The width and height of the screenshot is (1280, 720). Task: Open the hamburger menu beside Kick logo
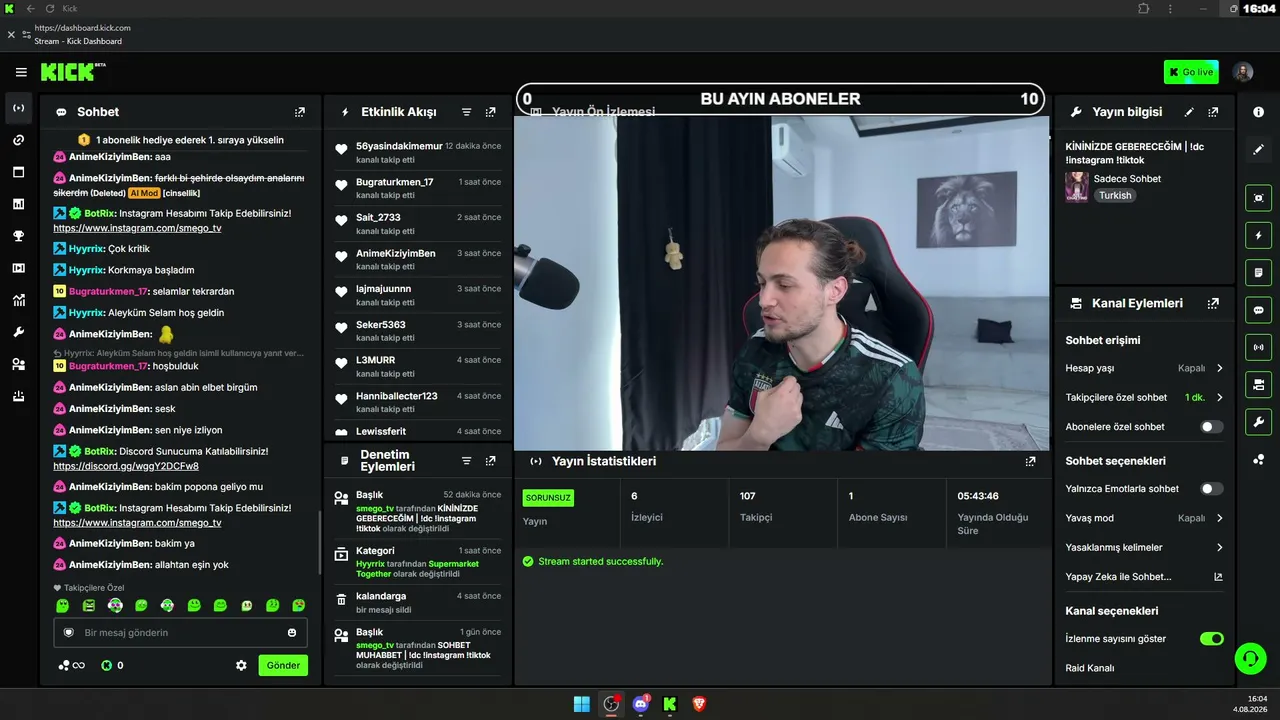(21, 72)
